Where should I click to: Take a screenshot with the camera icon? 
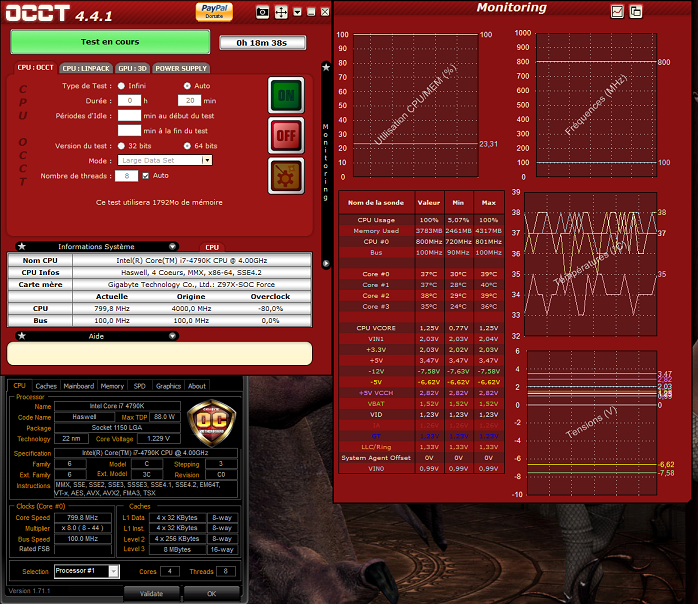click(263, 12)
